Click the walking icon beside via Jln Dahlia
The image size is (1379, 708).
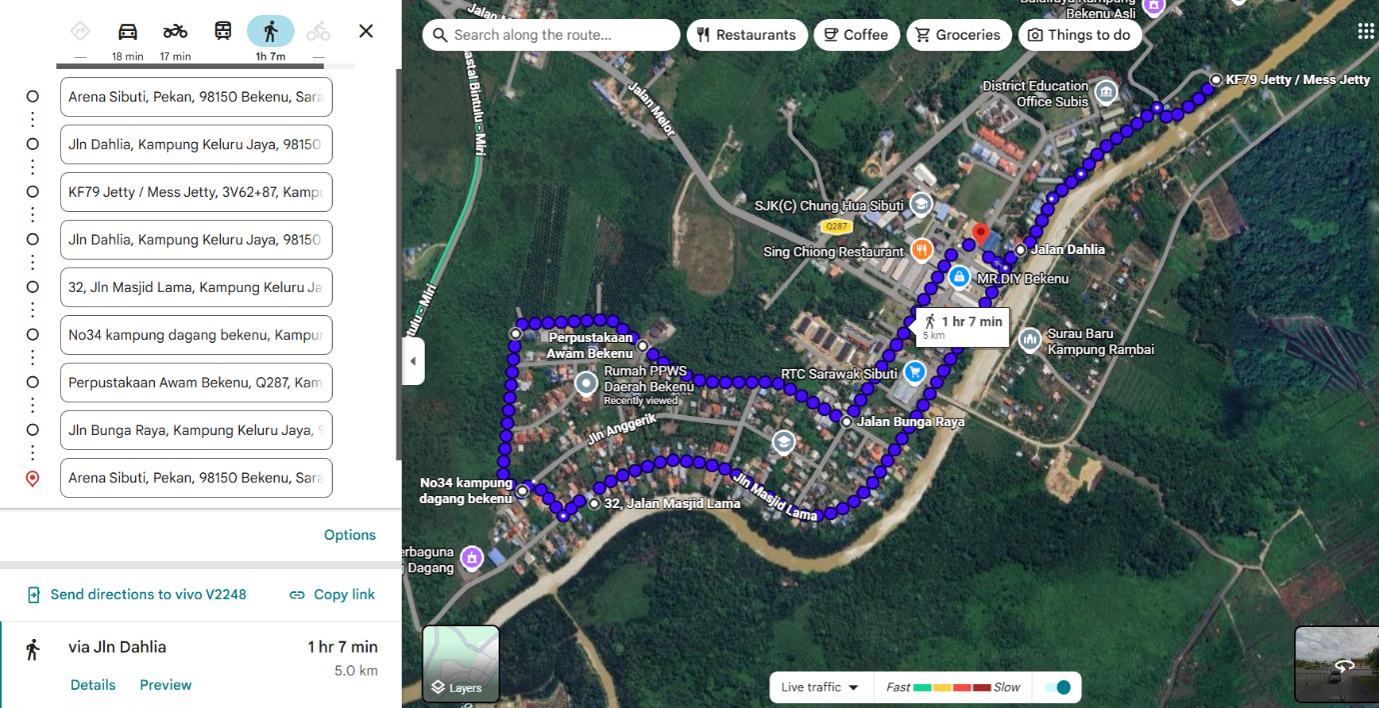point(32,649)
